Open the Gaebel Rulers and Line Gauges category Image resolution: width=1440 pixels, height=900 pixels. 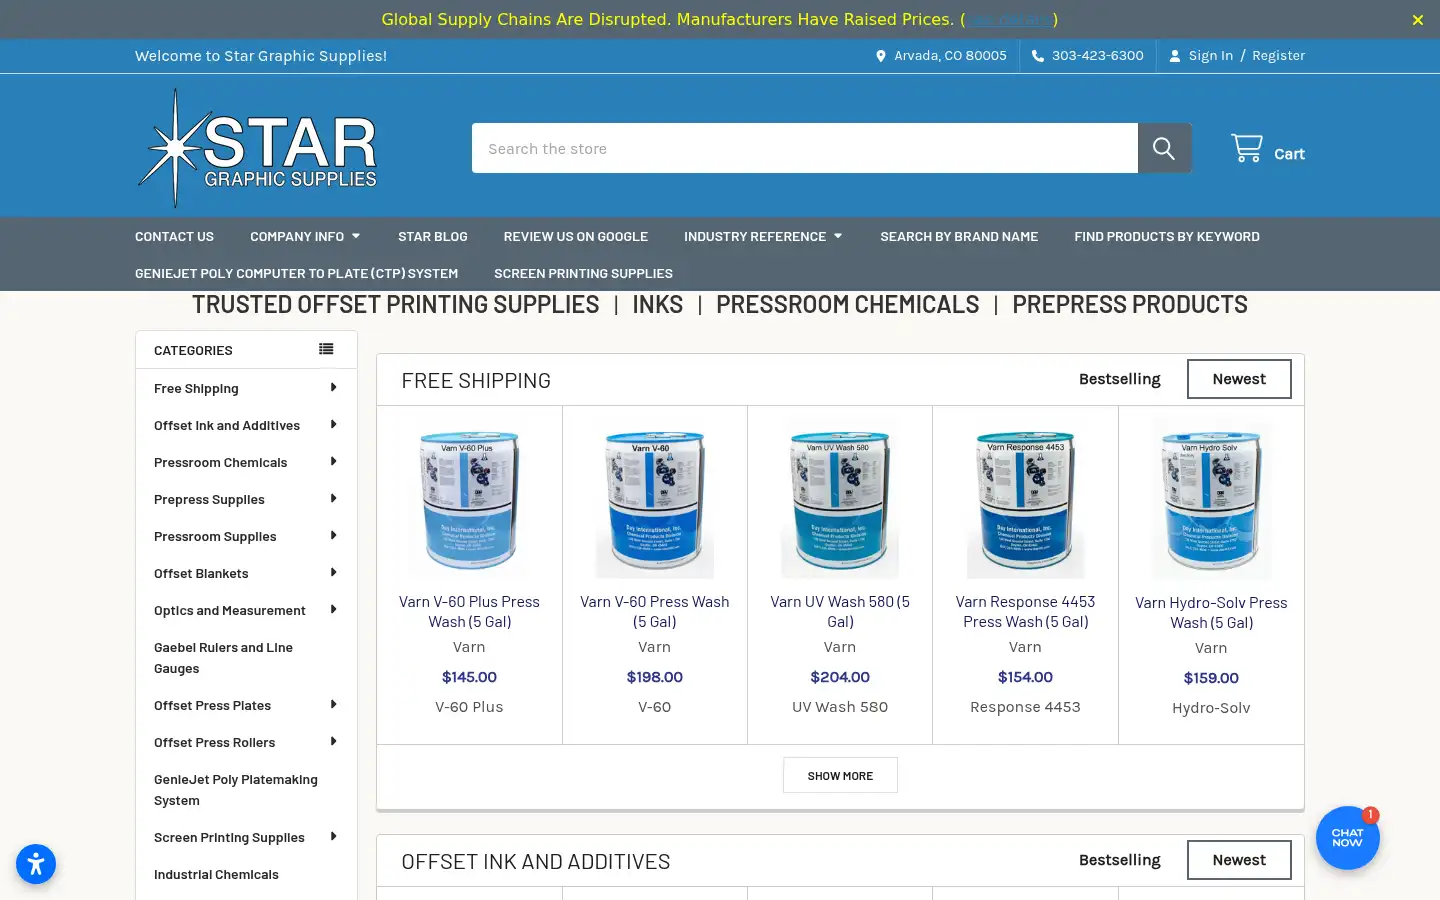point(223,658)
